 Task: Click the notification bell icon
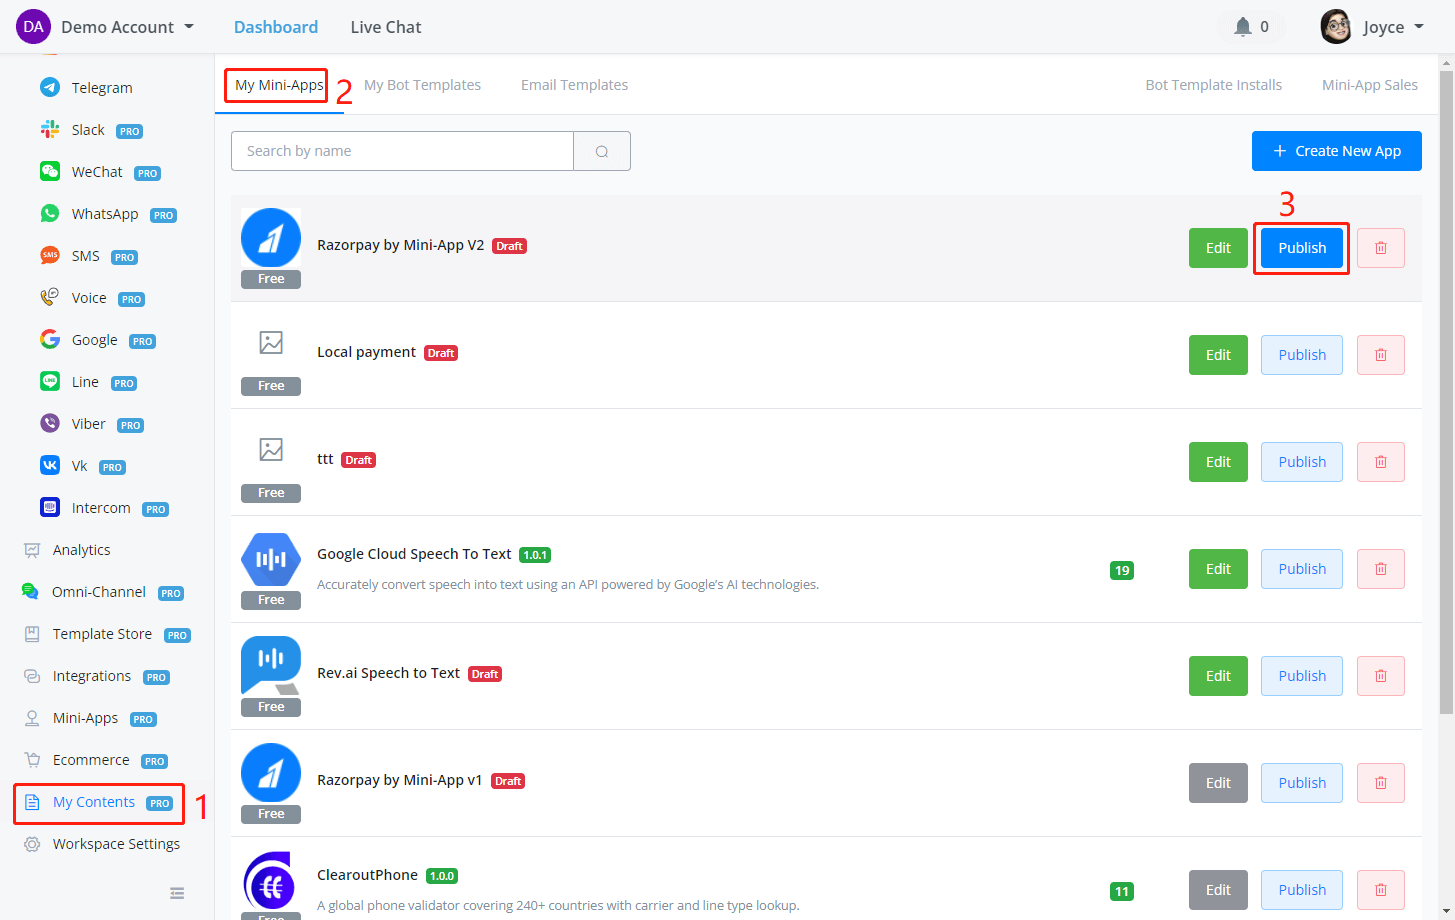[x=1243, y=27]
